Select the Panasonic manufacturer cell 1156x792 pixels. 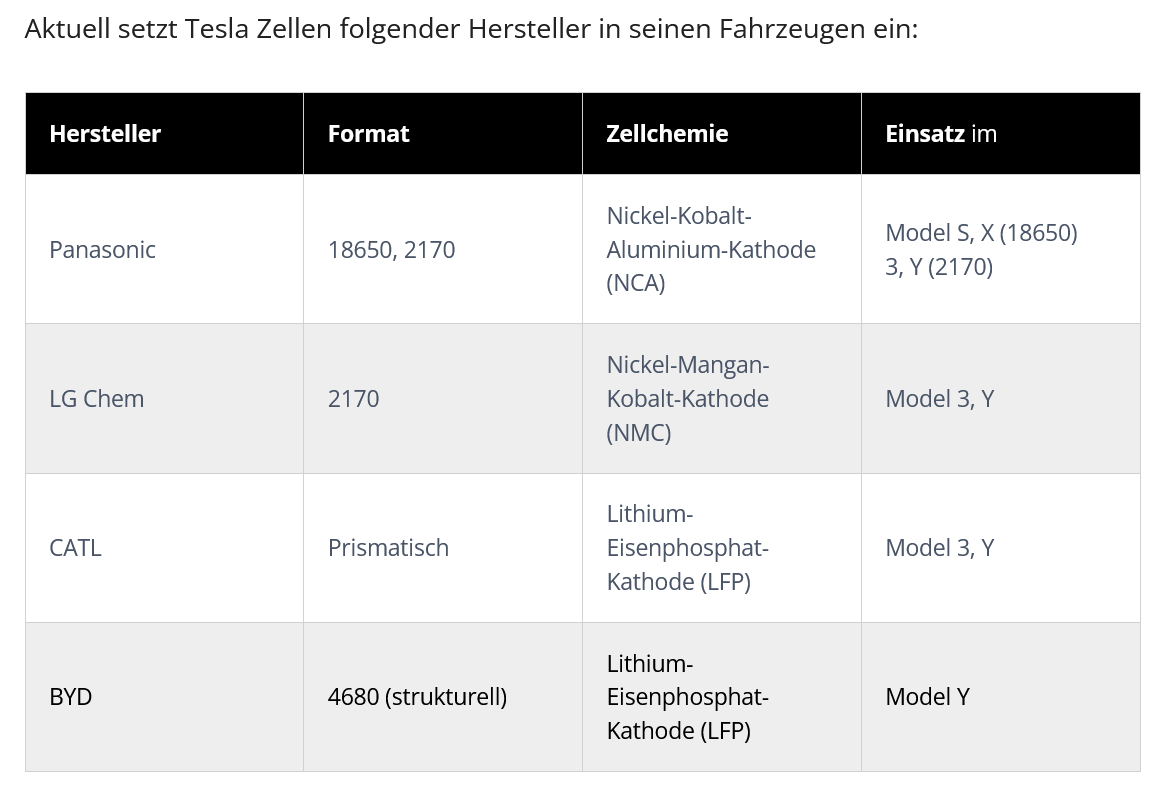click(x=102, y=249)
